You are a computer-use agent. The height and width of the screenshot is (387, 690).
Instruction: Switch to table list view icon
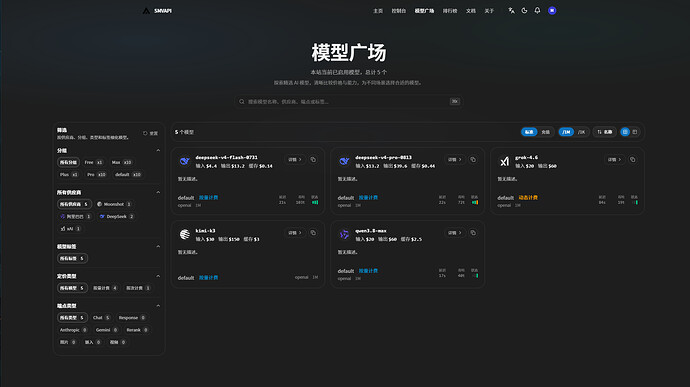[x=635, y=132]
